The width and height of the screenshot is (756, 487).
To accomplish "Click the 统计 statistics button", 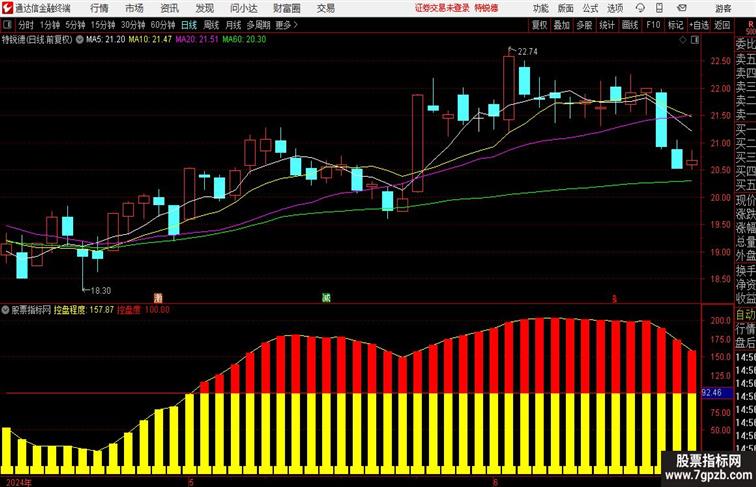I will coord(607,25).
